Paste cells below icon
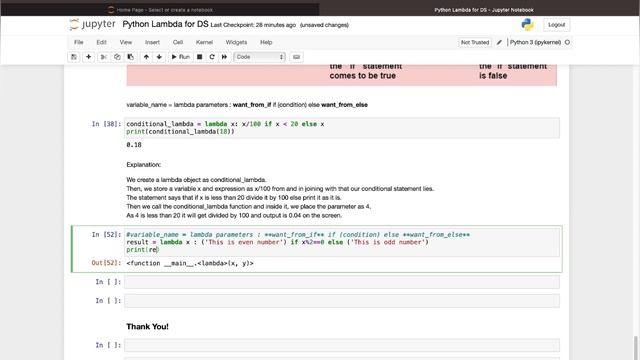The height and width of the screenshot is (360, 640). [x=131, y=57]
